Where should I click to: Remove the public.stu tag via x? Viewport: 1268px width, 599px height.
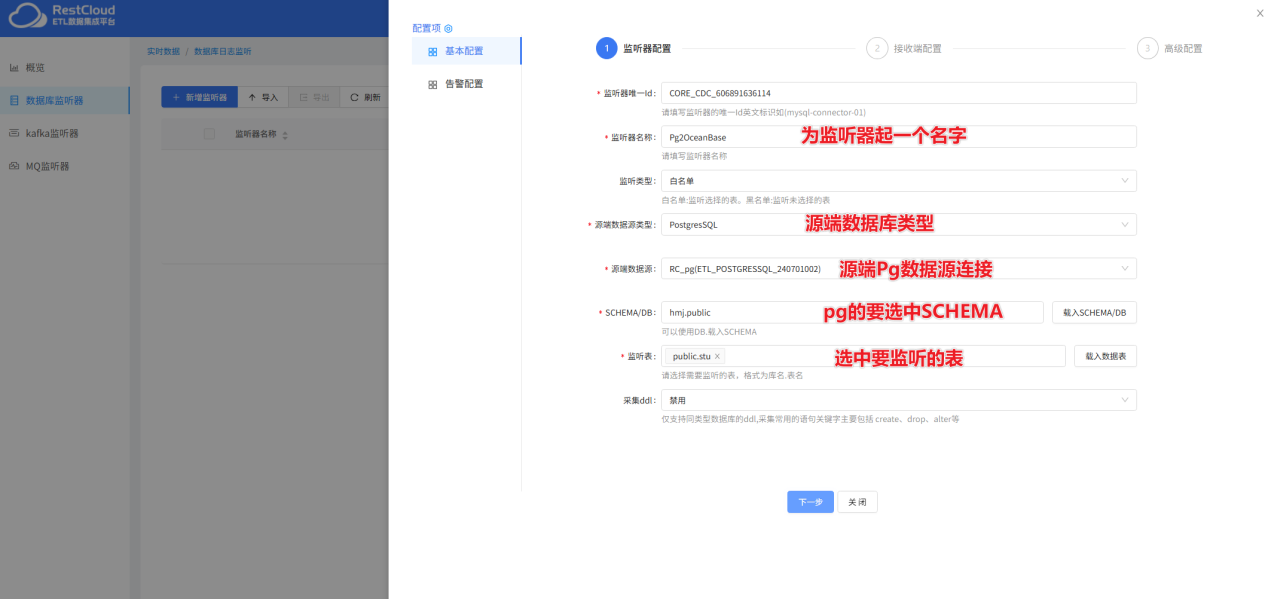[717, 356]
